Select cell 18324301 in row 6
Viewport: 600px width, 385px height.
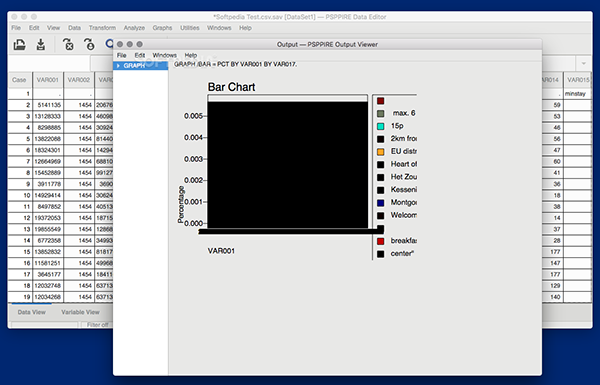coord(48,150)
